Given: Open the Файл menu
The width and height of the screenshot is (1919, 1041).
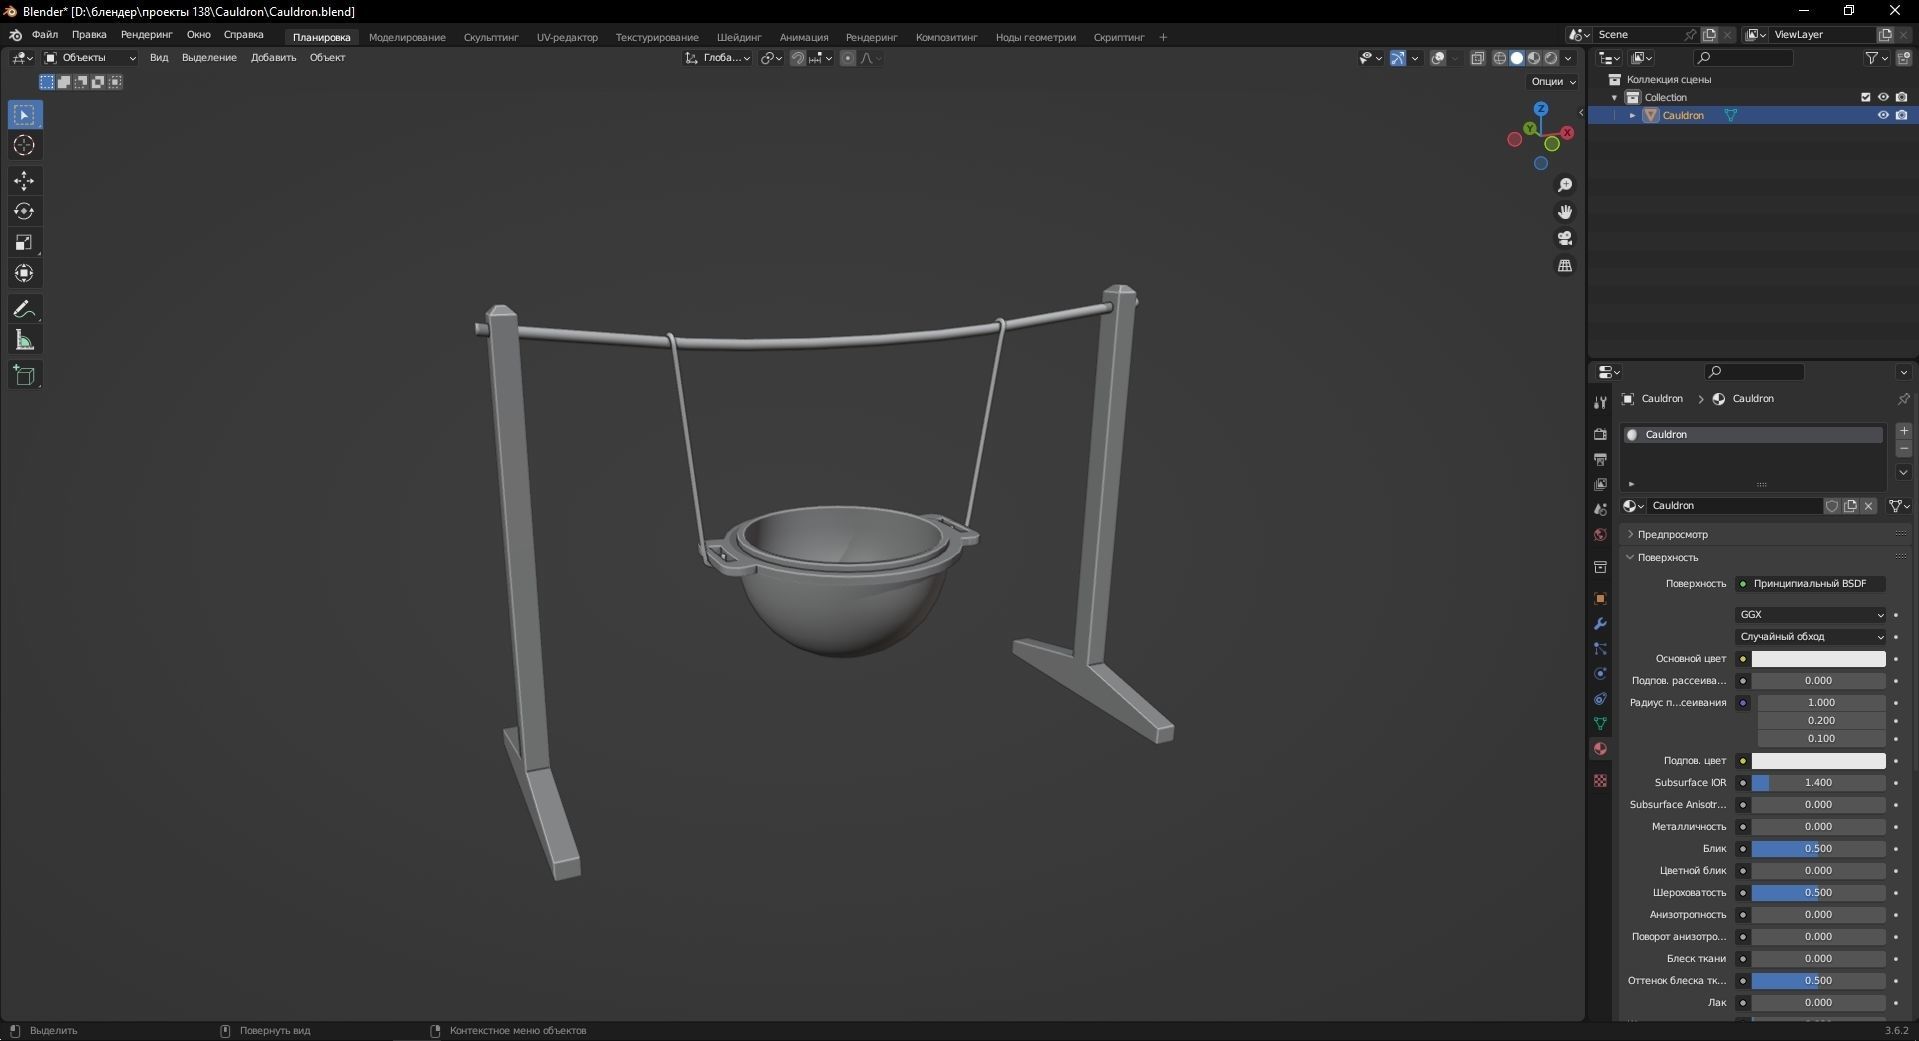Looking at the screenshot, I should tap(45, 35).
